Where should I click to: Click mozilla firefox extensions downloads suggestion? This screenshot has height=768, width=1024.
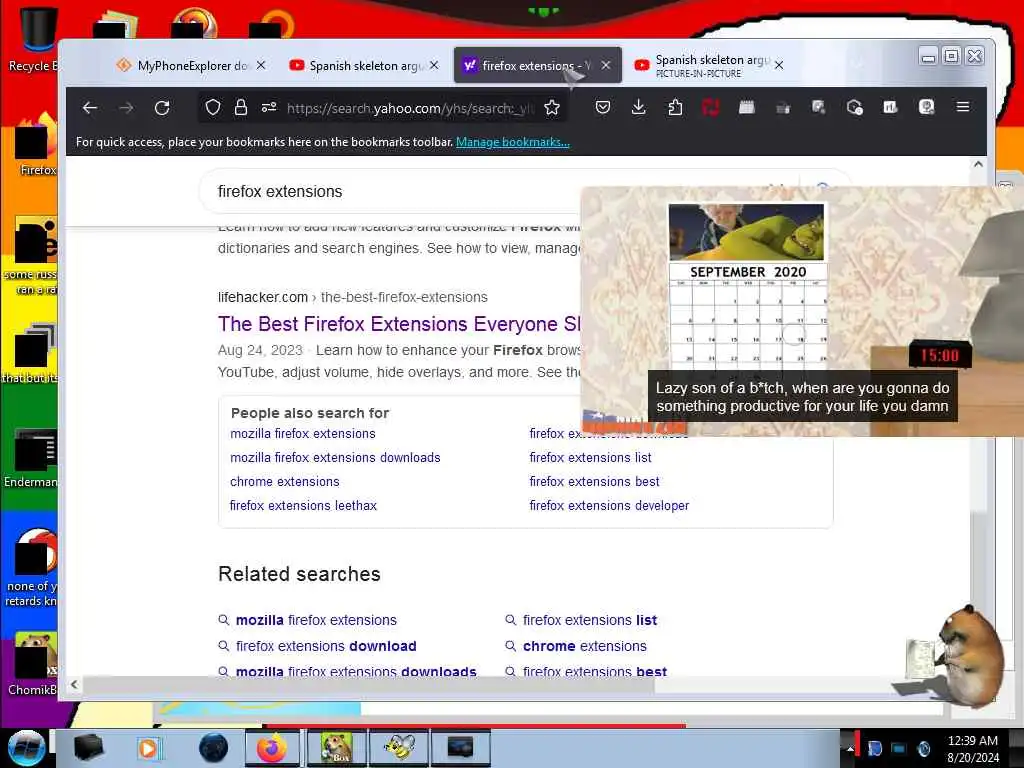point(335,458)
